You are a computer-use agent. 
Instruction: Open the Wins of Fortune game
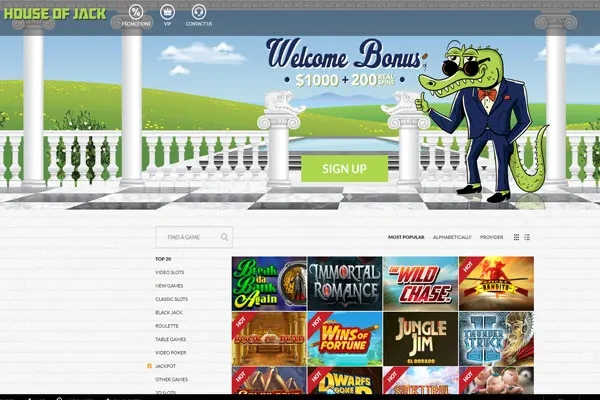coord(344,338)
